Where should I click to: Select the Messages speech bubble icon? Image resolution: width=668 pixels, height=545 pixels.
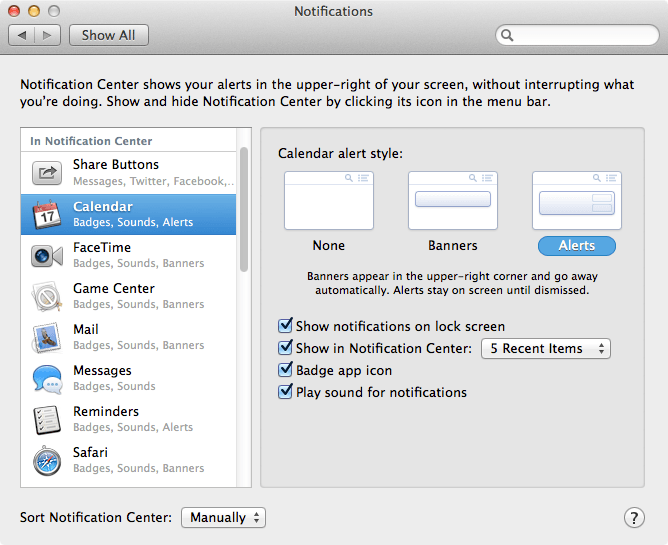coord(46,378)
